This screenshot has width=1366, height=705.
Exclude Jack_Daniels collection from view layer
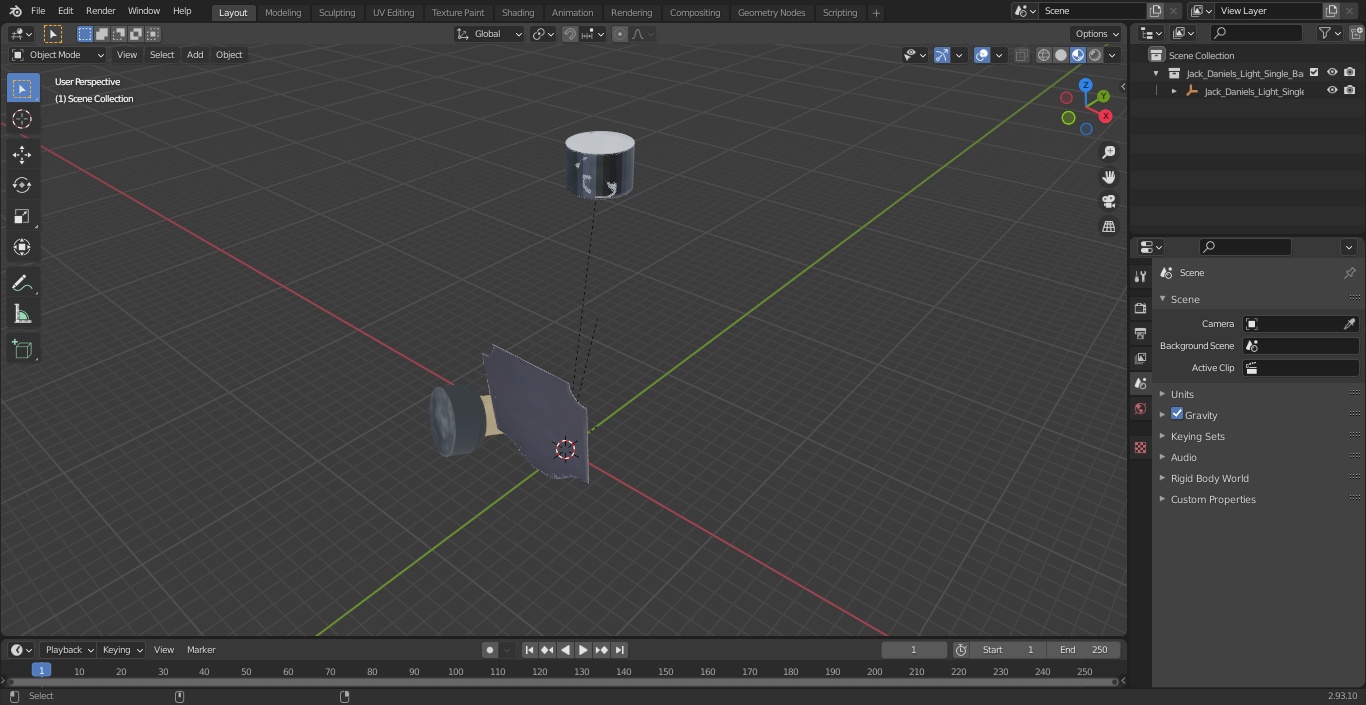(x=1314, y=73)
